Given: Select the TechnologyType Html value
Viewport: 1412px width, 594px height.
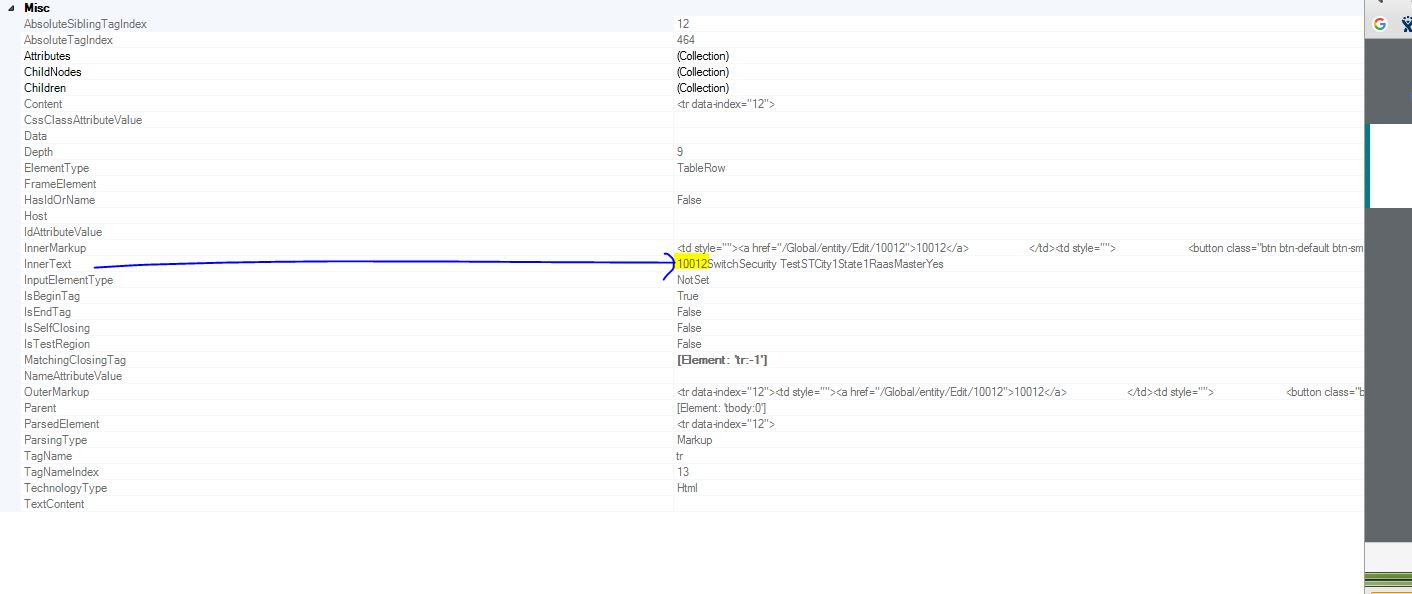Looking at the screenshot, I should pos(687,488).
